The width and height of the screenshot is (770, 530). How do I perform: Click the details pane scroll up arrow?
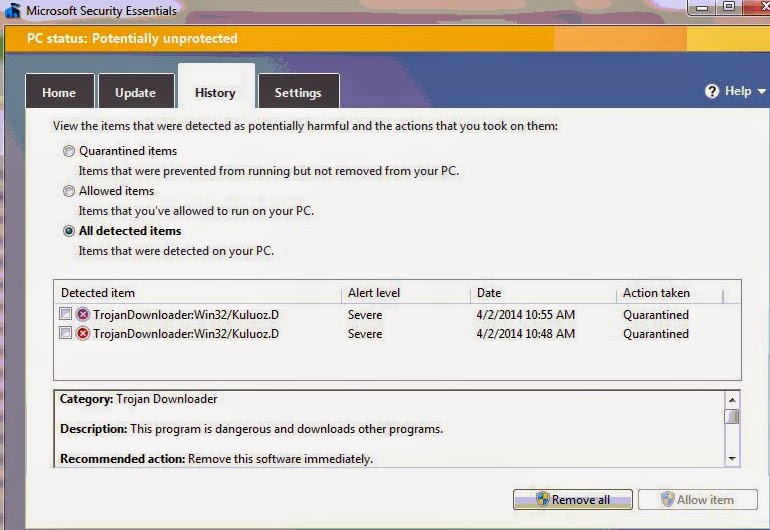[x=732, y=400]
